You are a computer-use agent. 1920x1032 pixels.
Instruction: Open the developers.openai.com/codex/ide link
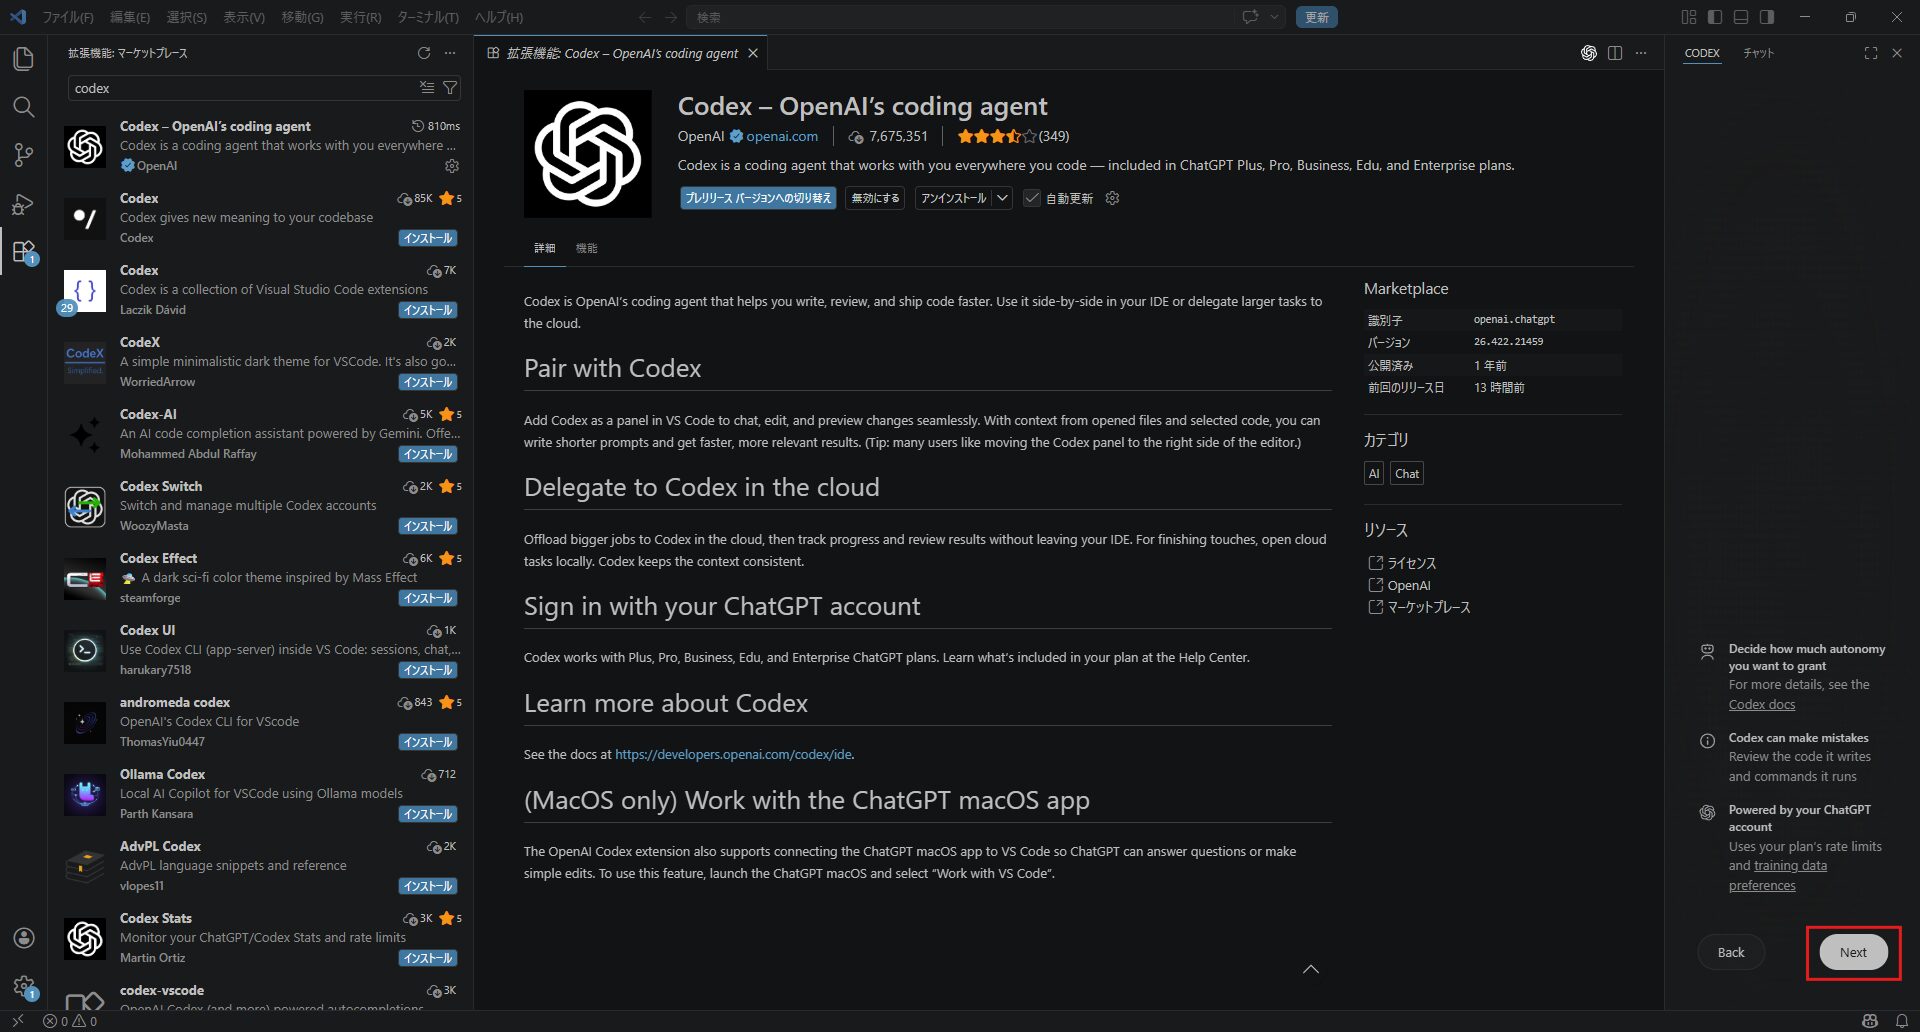[x=733, y=754]
